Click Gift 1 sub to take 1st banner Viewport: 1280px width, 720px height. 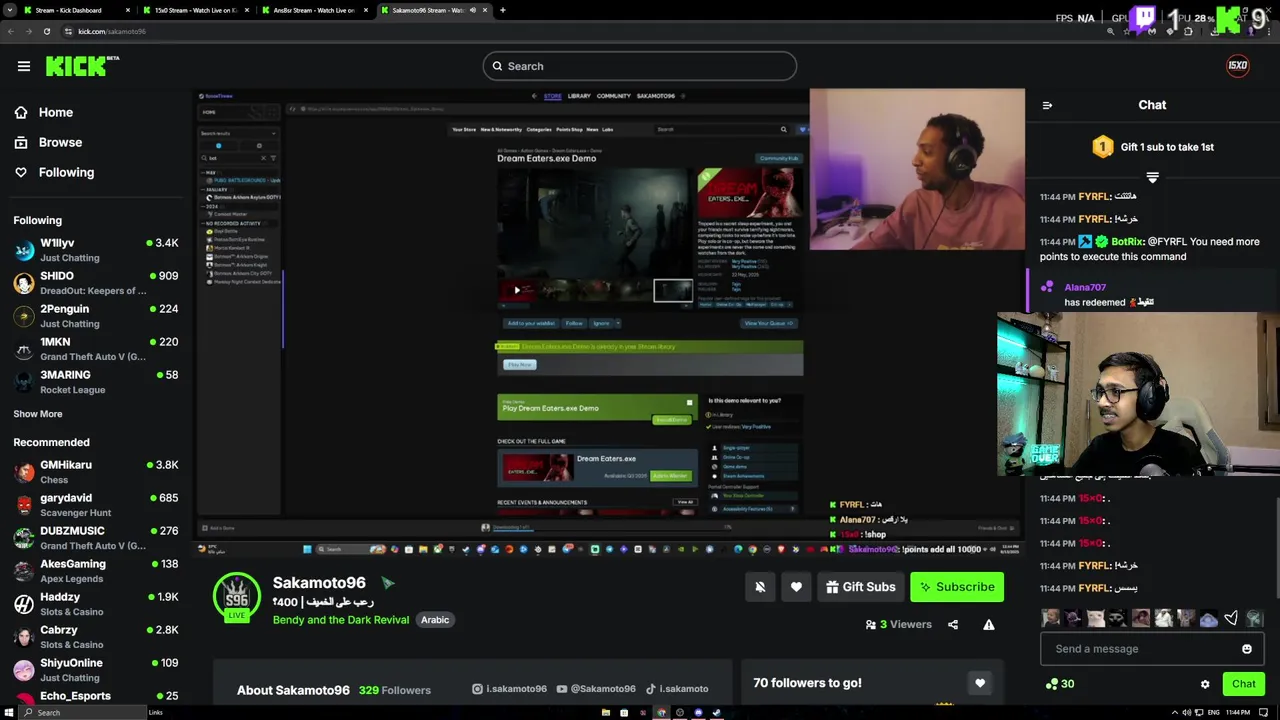coord(1152,147)
